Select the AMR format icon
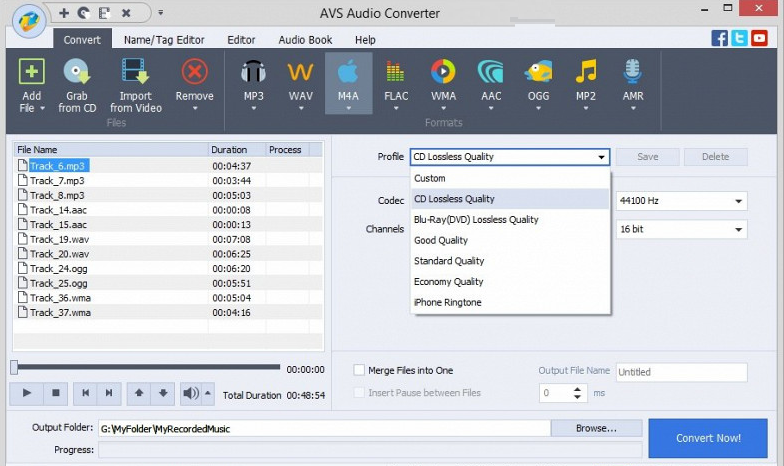784x466 pixels. pyautogui.click(x=633, y=72)
